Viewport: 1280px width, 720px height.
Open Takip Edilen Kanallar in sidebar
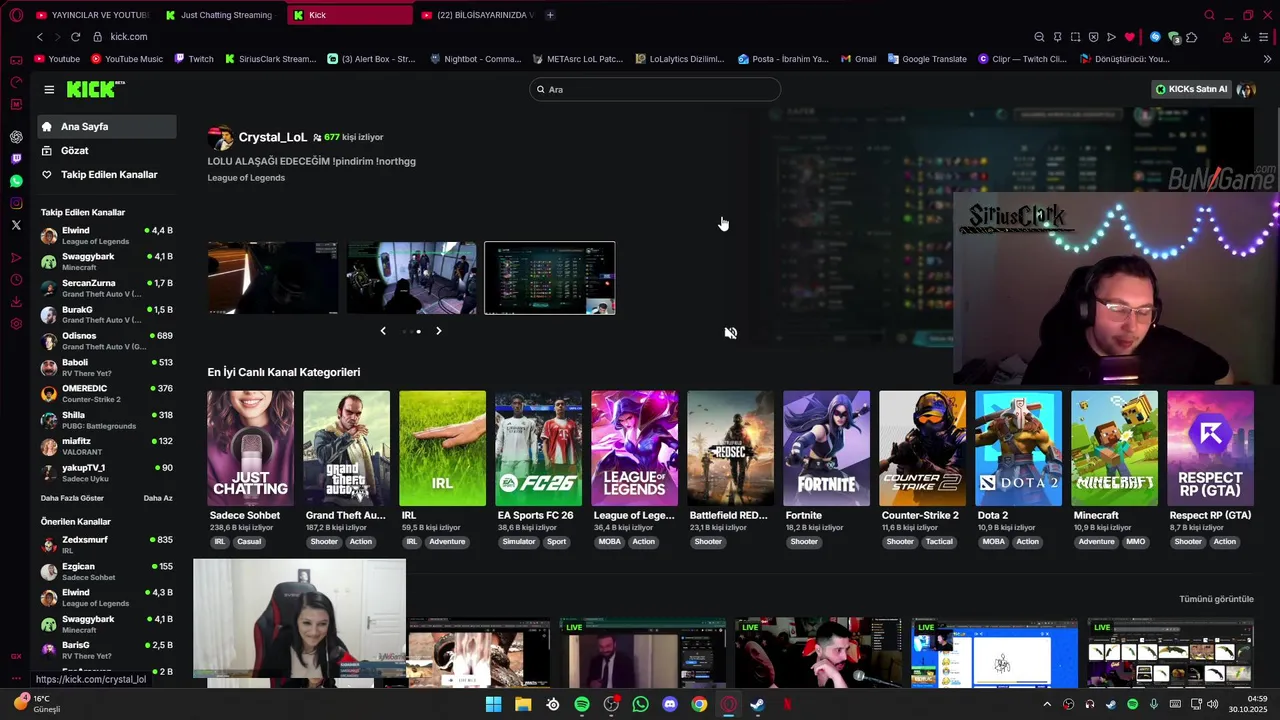point(107,175)
